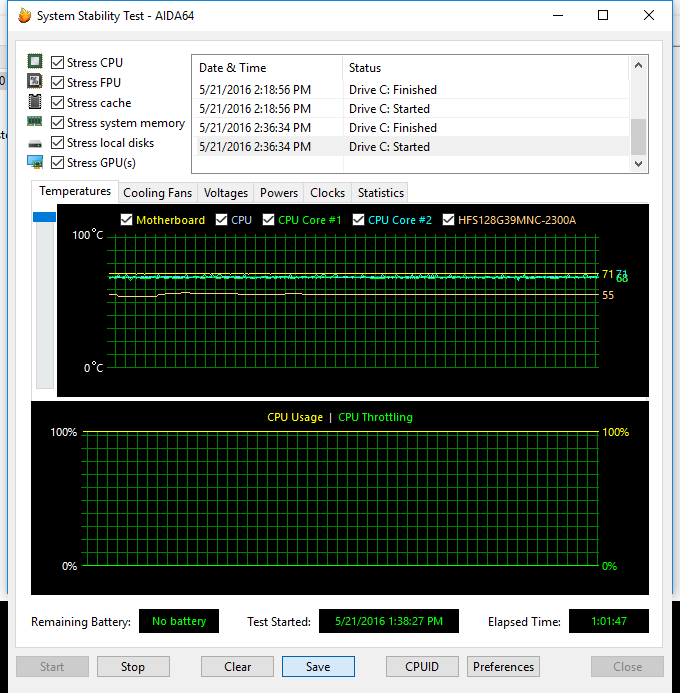Toggle the CPU Core #2 graph checkbox
The image size is (680, 693).
[358, 220]
